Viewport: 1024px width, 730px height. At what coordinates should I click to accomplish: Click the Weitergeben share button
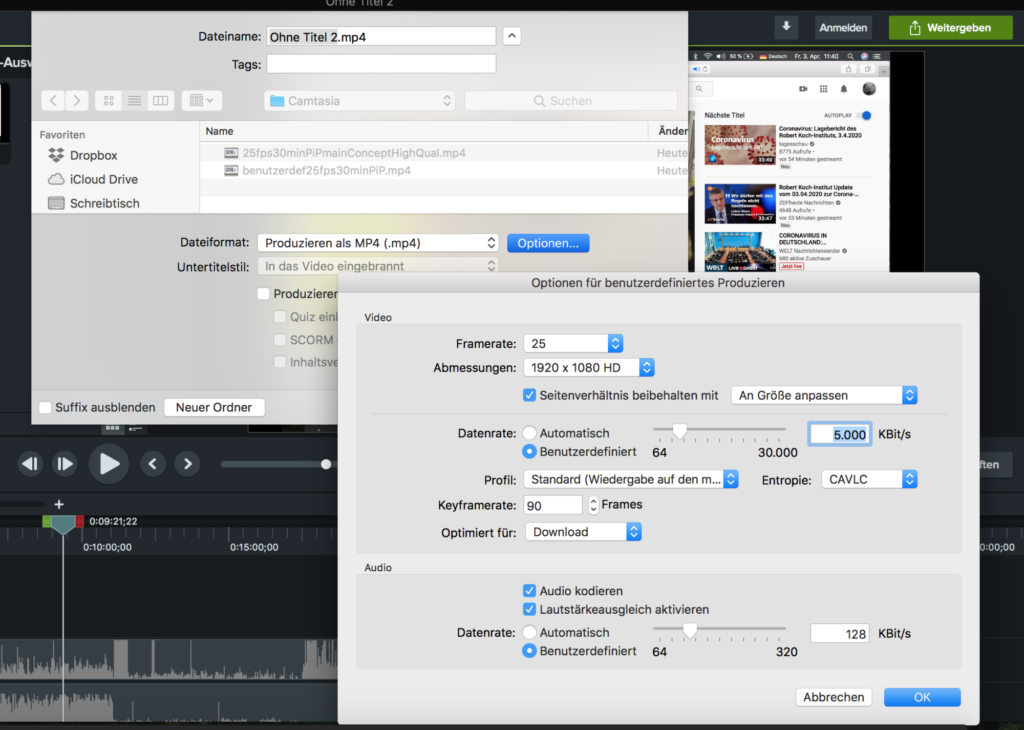(950, 27)
